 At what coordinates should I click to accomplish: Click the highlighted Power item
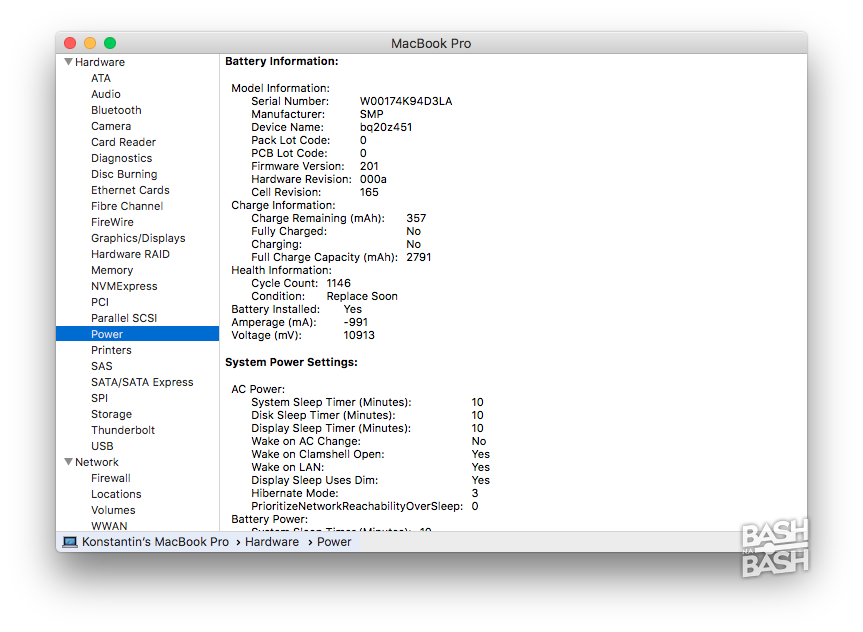click(138, 334)
